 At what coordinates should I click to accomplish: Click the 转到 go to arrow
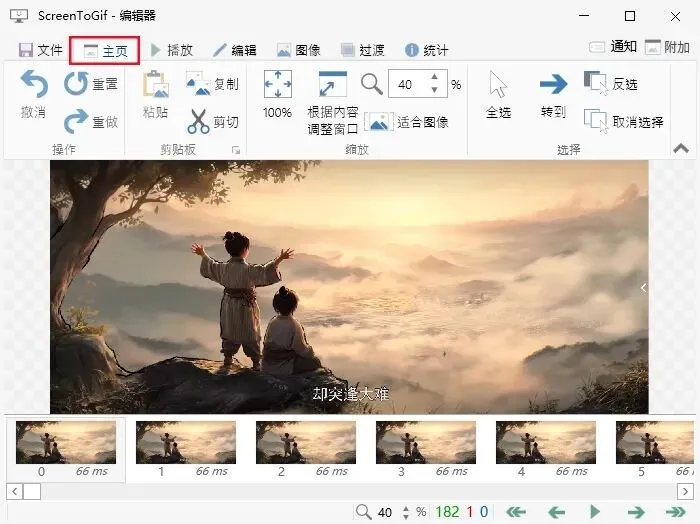(553, 84)
